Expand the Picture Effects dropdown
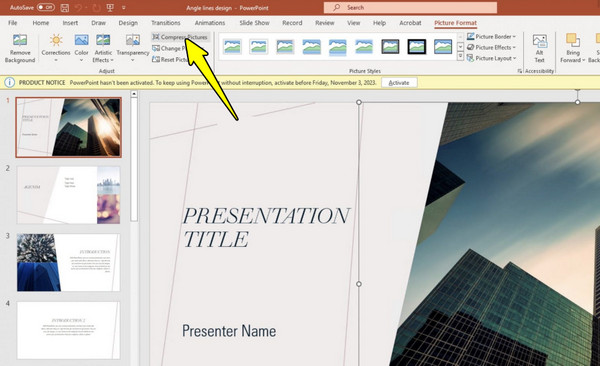 point(491,47)
